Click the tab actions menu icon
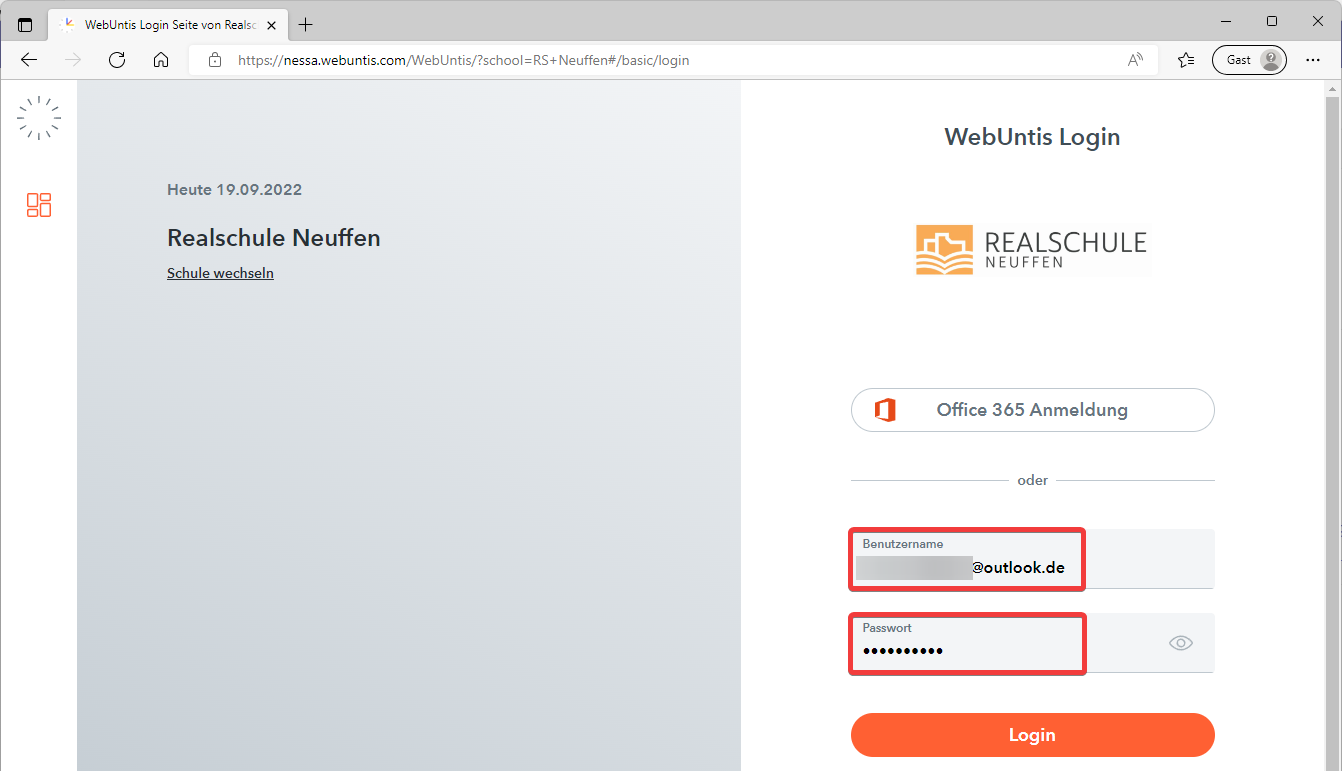This screenshot has height=771, width=1342. coord(25,24)
